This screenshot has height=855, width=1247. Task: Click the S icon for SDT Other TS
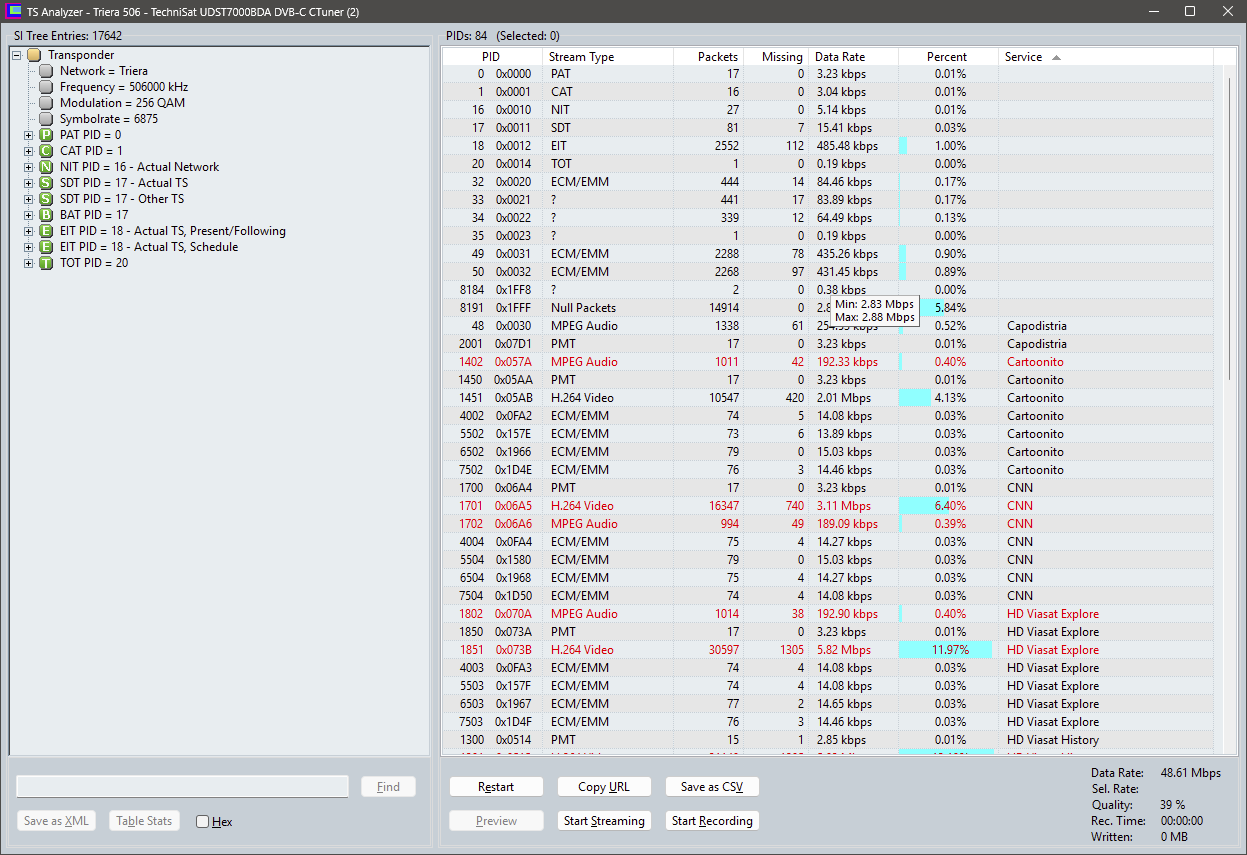[46, 199]
